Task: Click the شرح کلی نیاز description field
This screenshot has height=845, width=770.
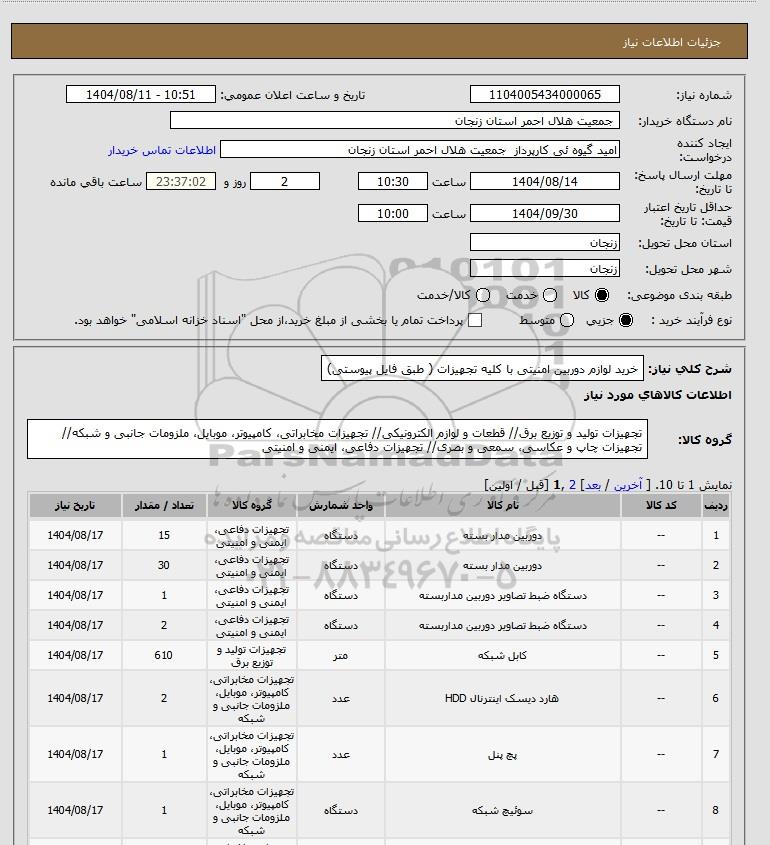Action: click(482, 369)
